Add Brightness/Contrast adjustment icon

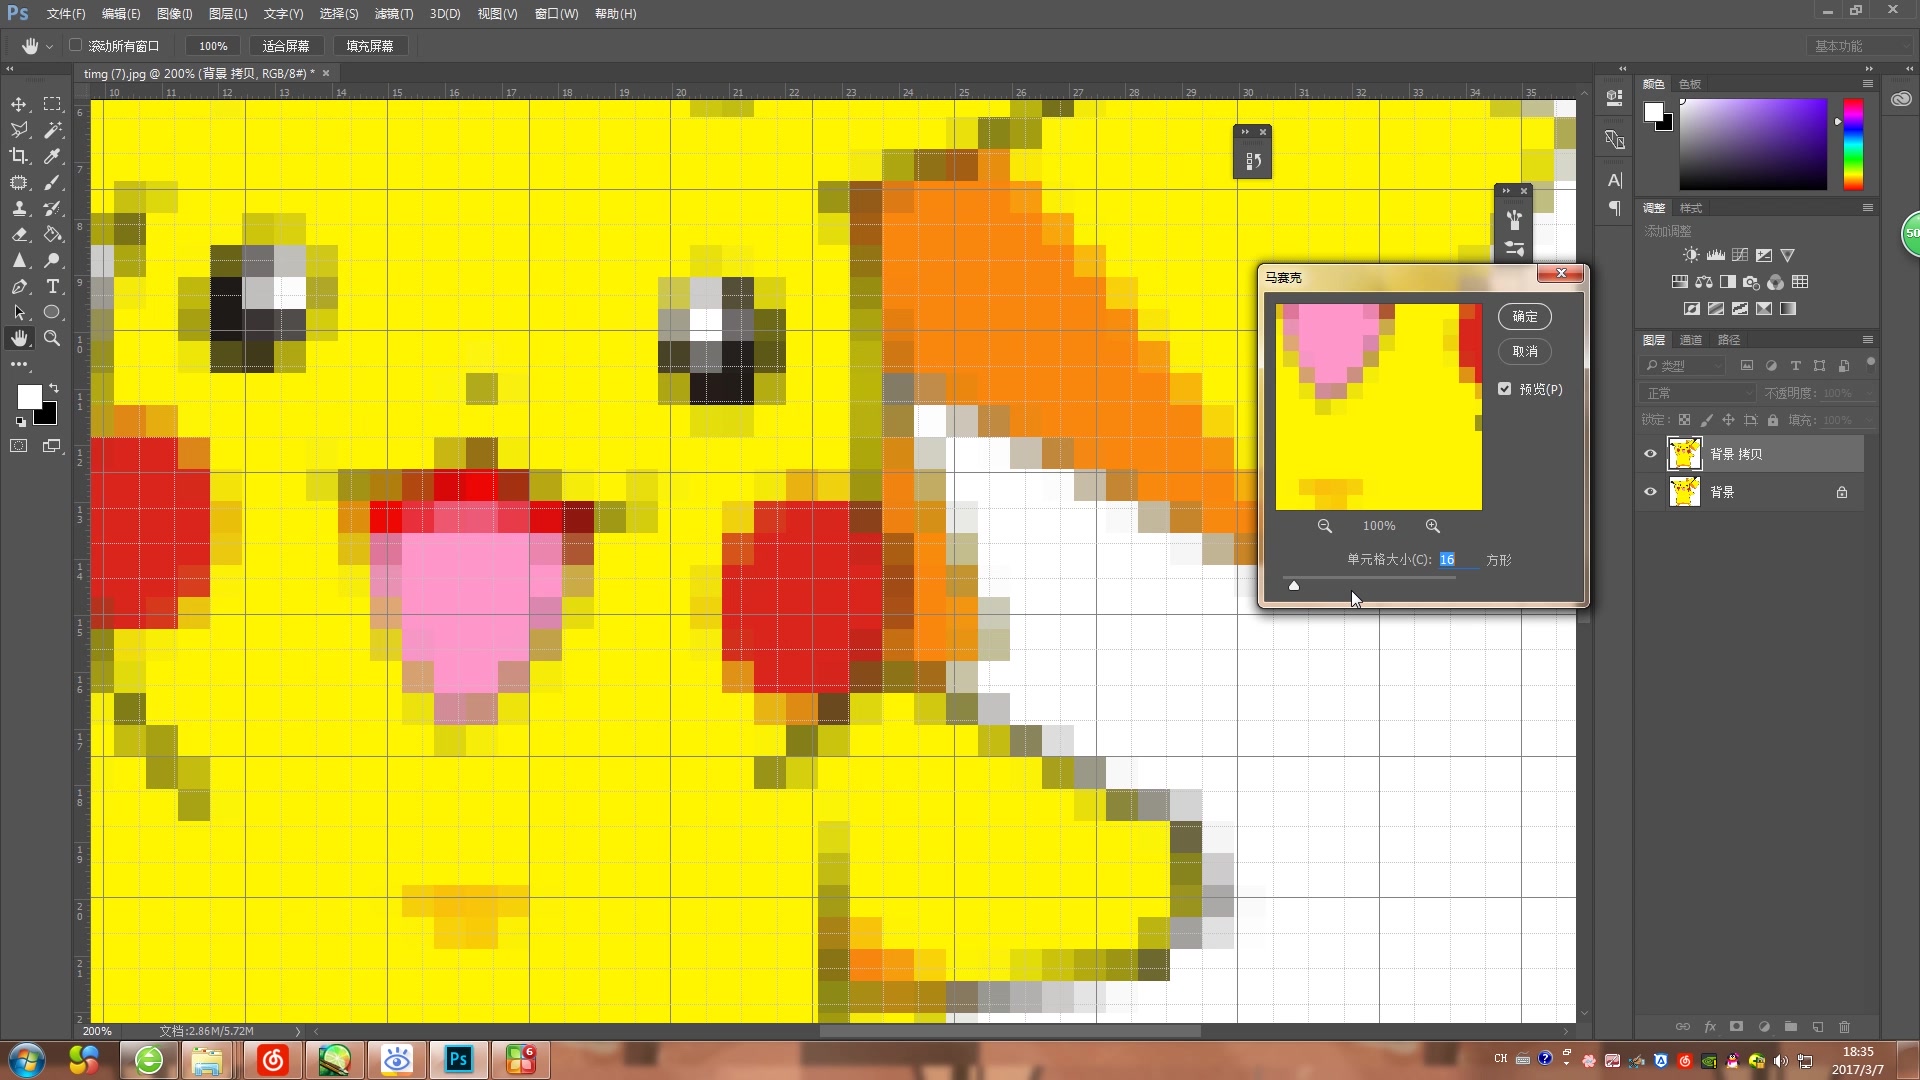click(x=1690, y=255)
